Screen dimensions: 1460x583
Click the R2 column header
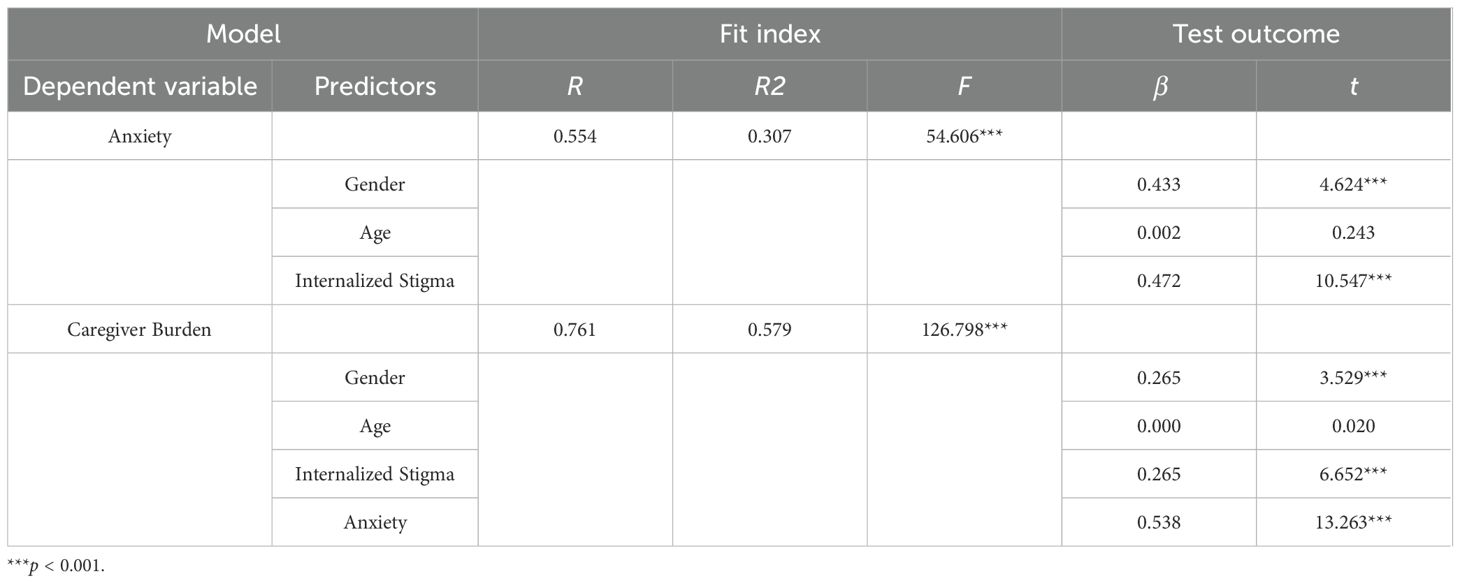click(x=769, y=86)
